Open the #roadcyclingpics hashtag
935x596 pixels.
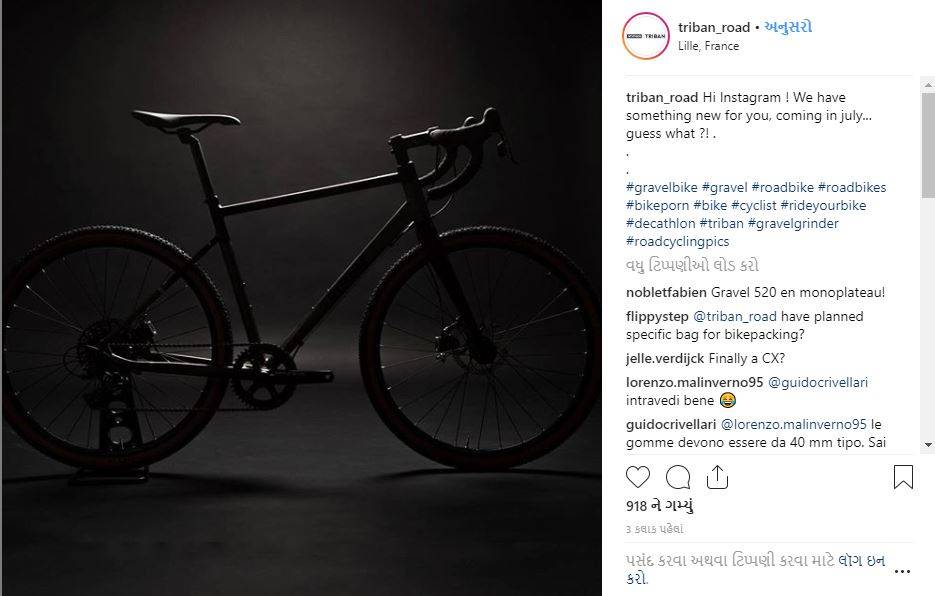point(677,241)
